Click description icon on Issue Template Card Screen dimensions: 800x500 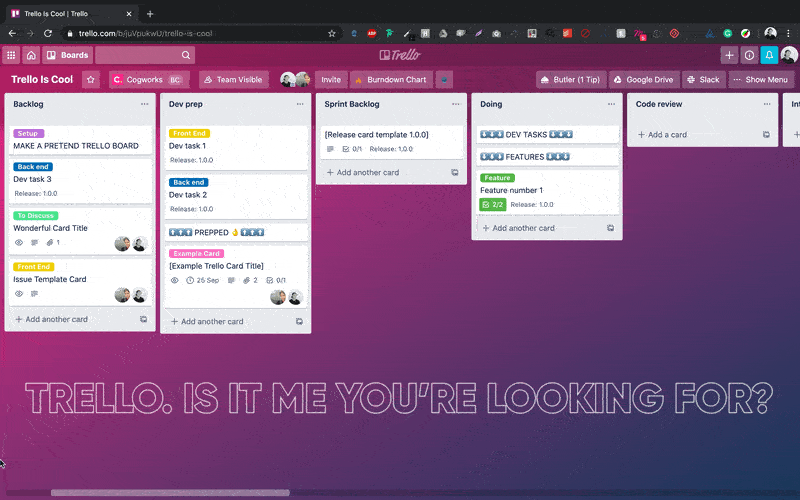[x=35, y=294]
